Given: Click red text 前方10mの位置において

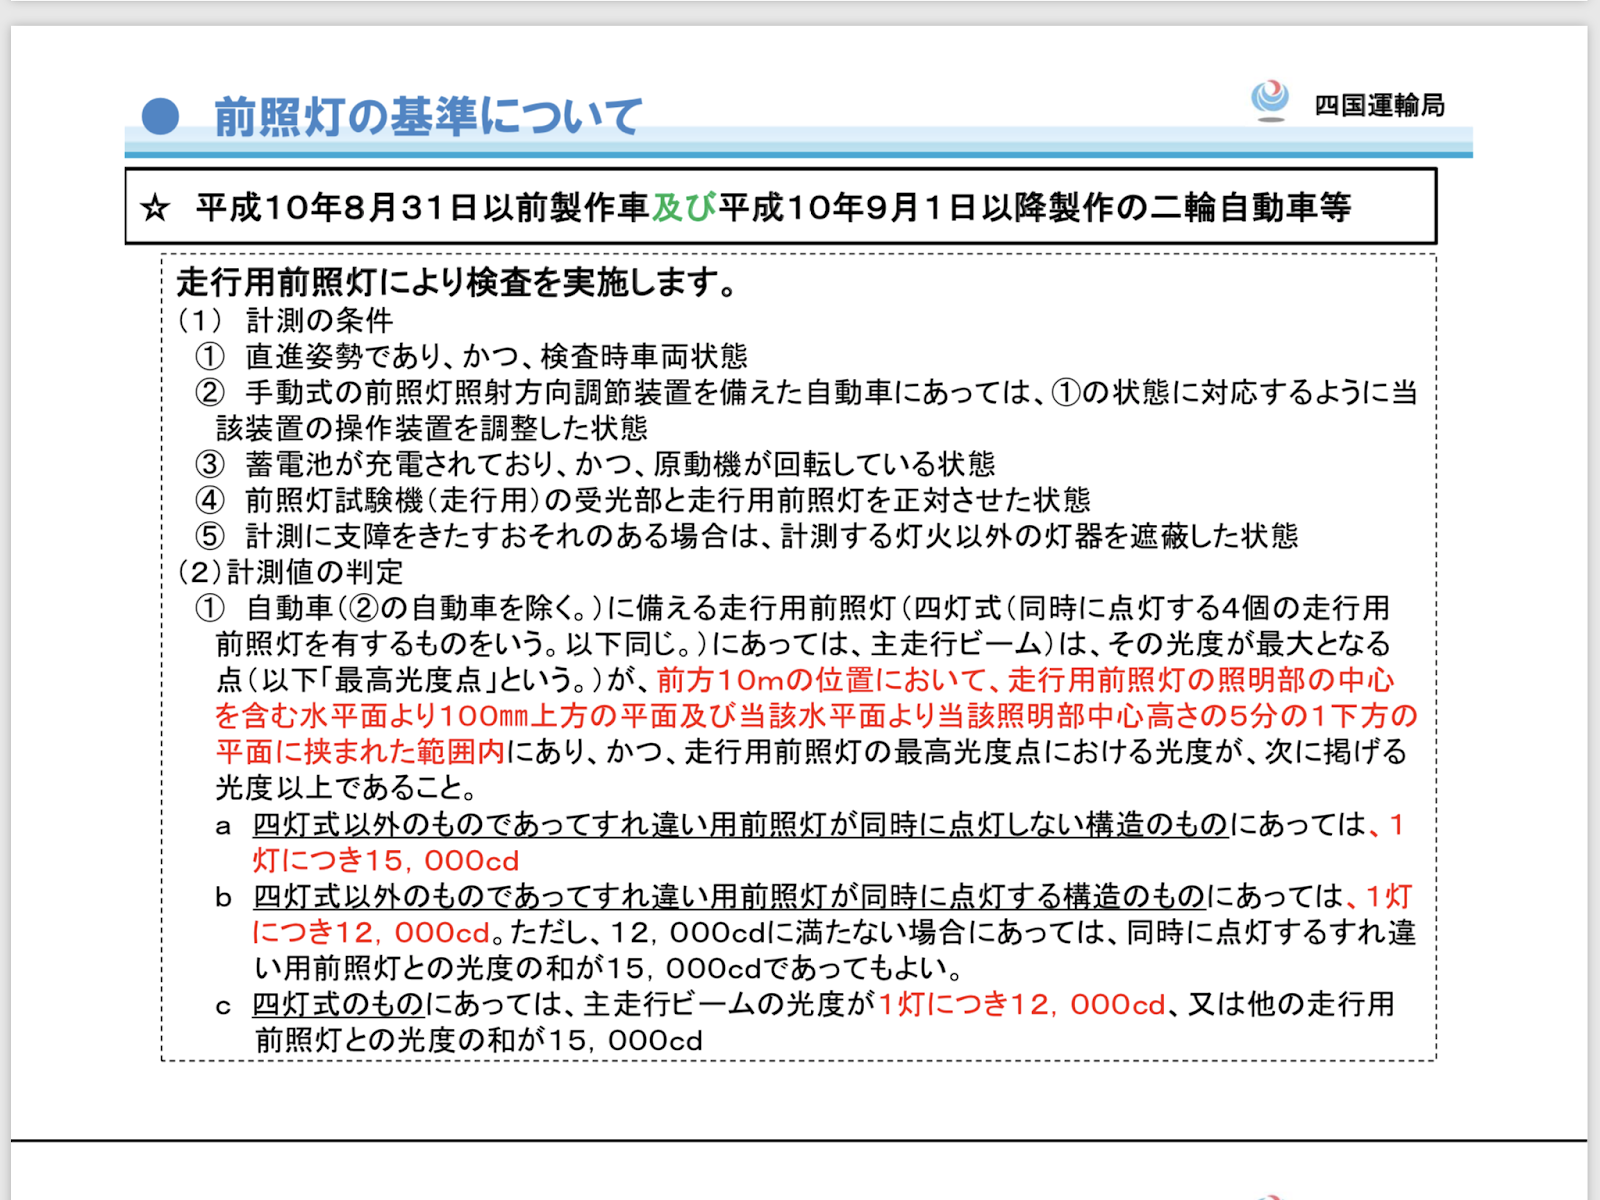Looking at the screenshot, I should coord(822,680).
